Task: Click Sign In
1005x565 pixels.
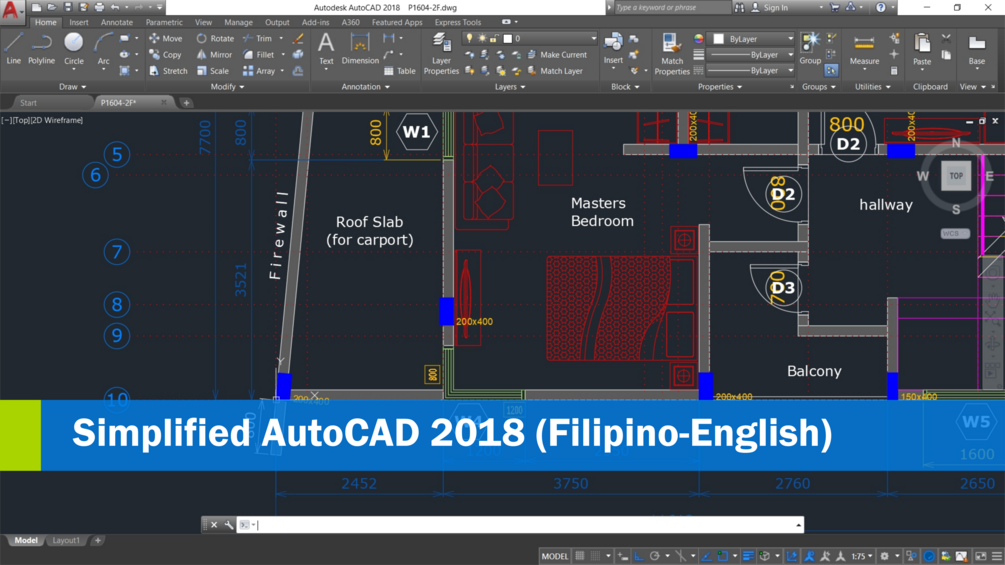Action: [x=769, y=7]
